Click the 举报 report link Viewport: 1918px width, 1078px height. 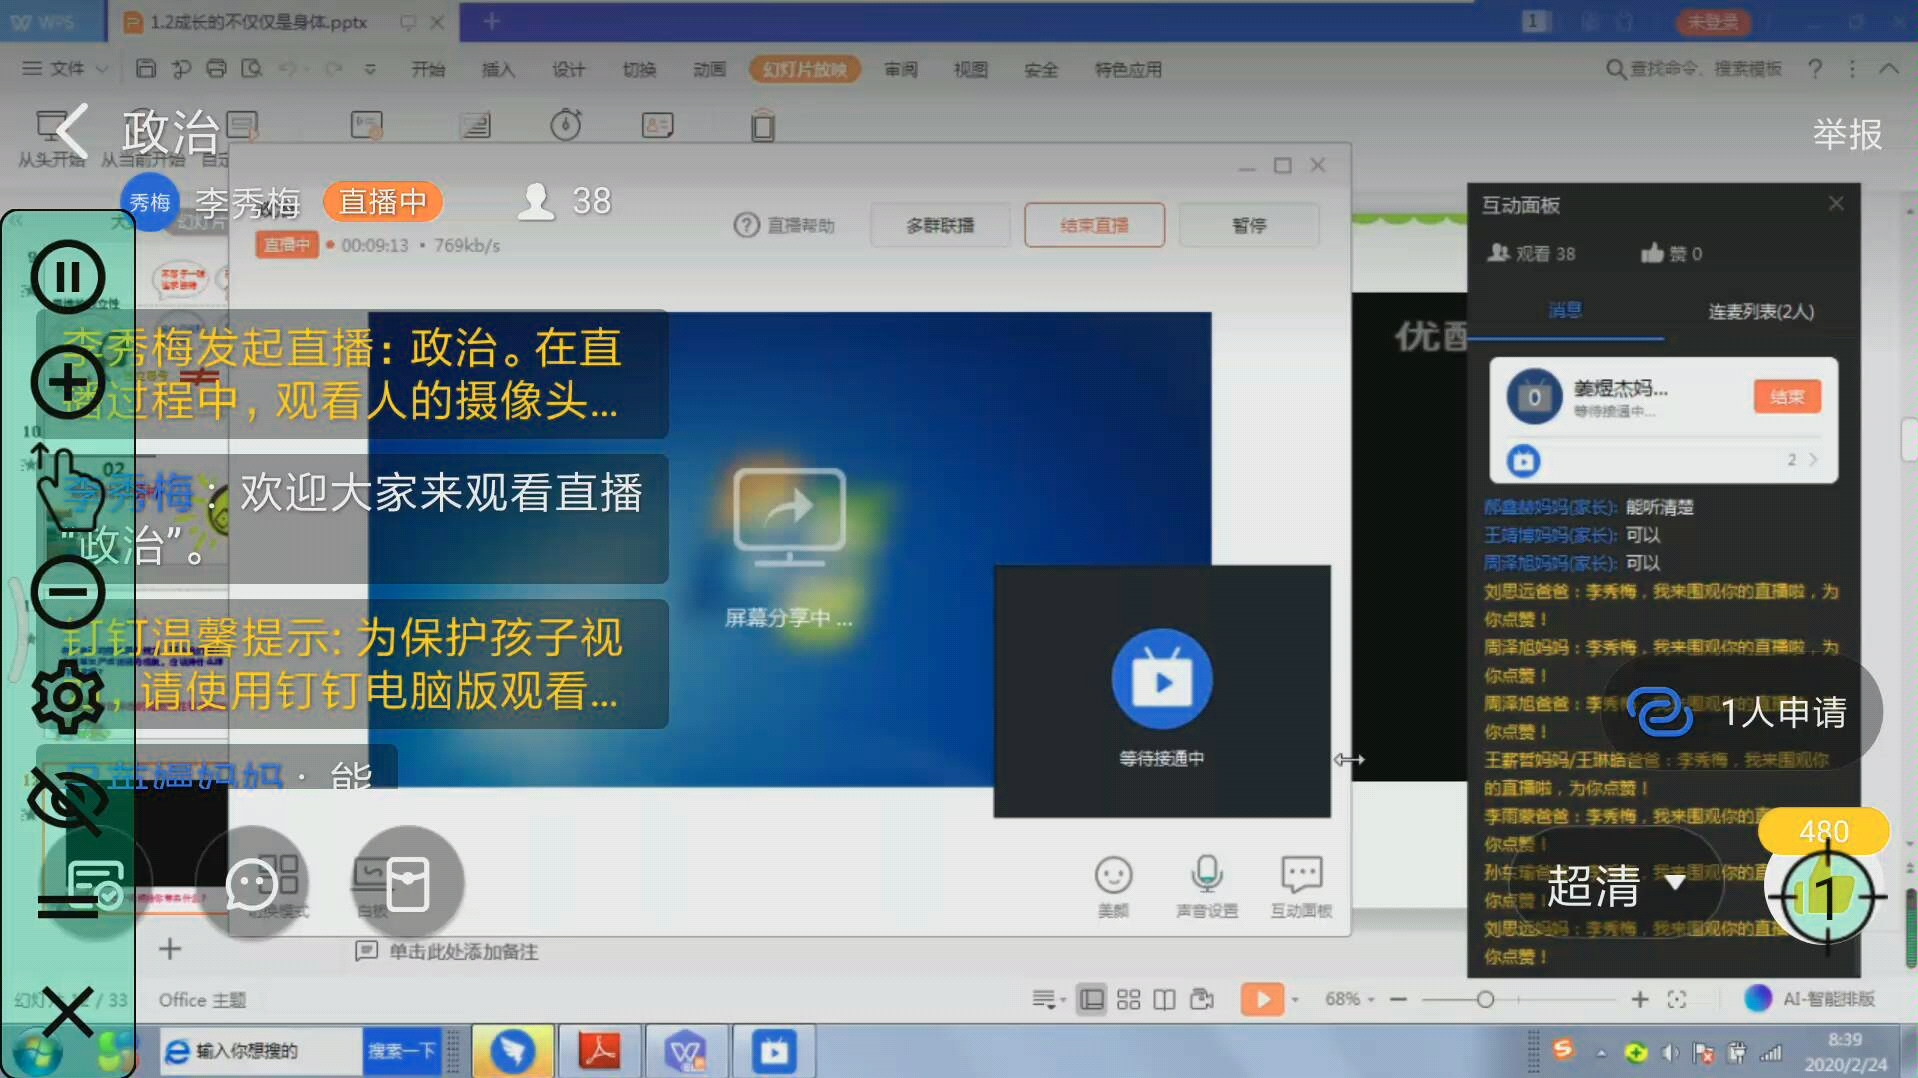click(x=1846, y=133)
